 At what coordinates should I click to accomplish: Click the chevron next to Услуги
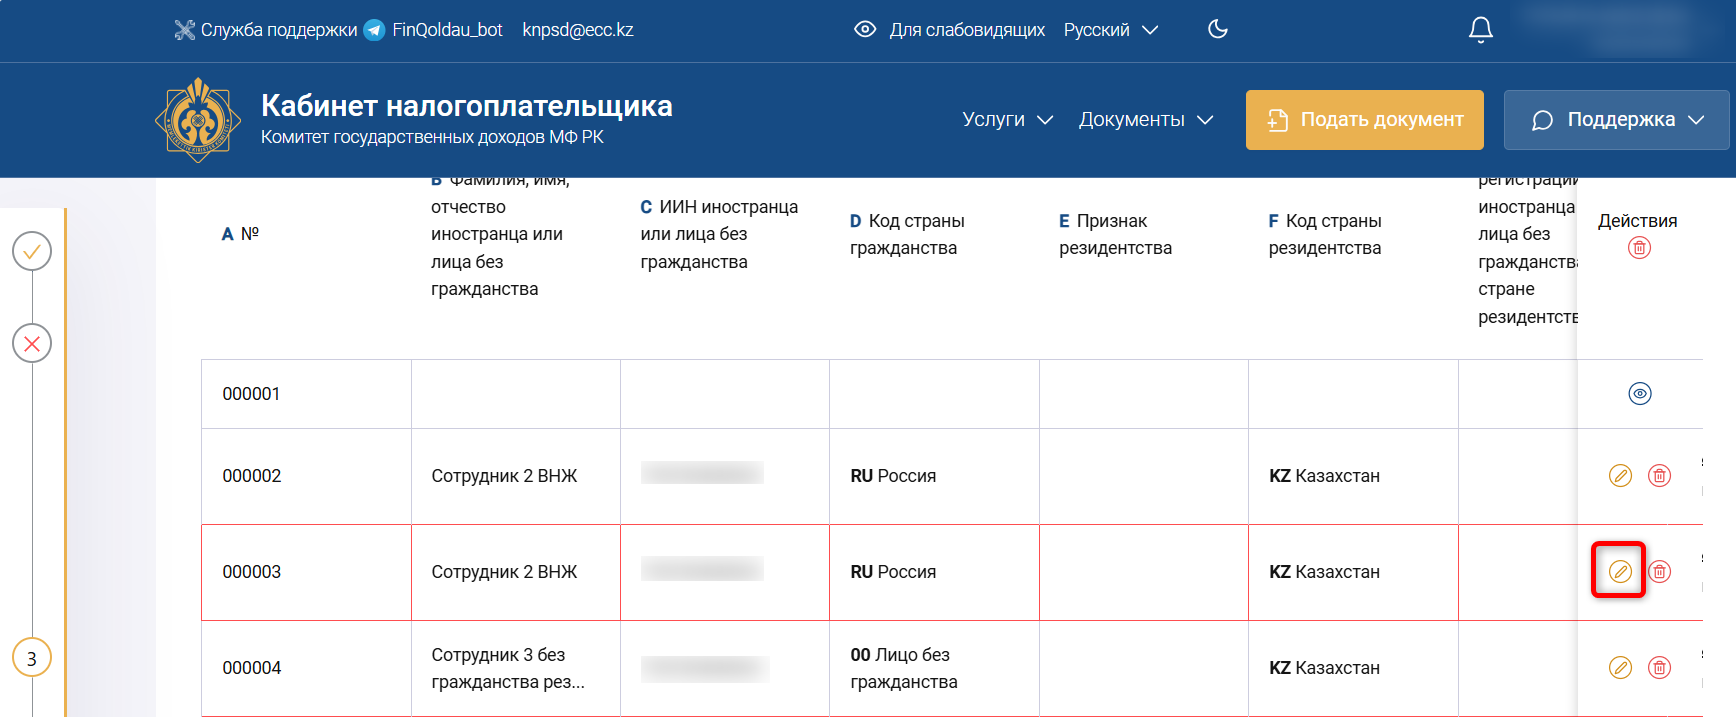1045,120
